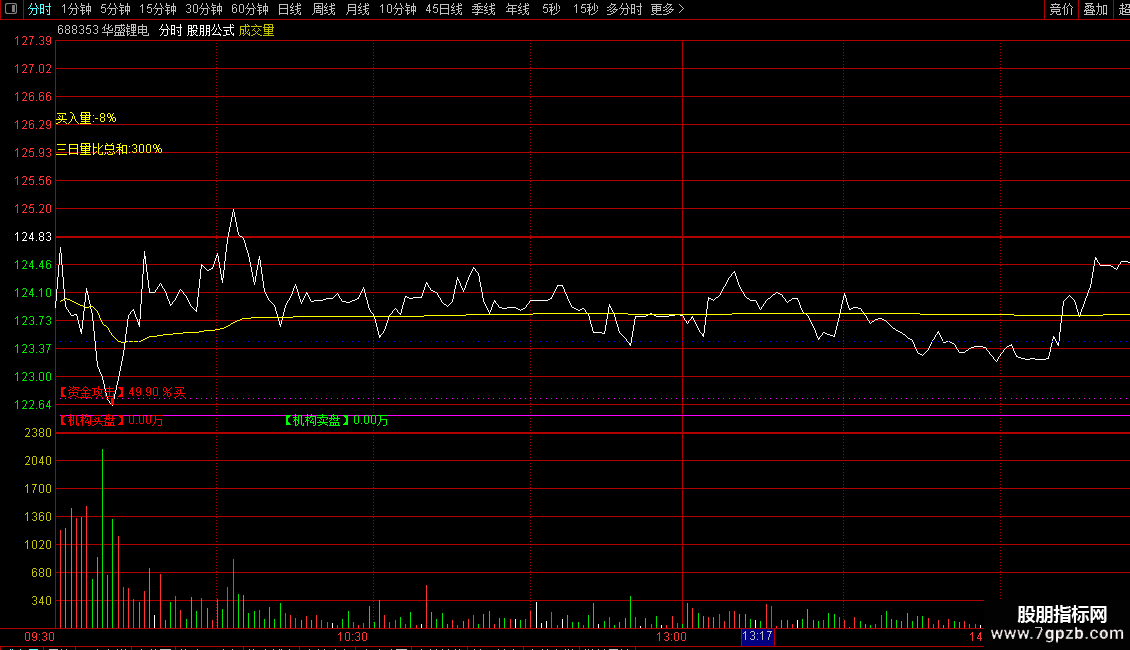Click the 125.20 price axis label
This screenshot has width=1130, height=650.
point(33,209)
